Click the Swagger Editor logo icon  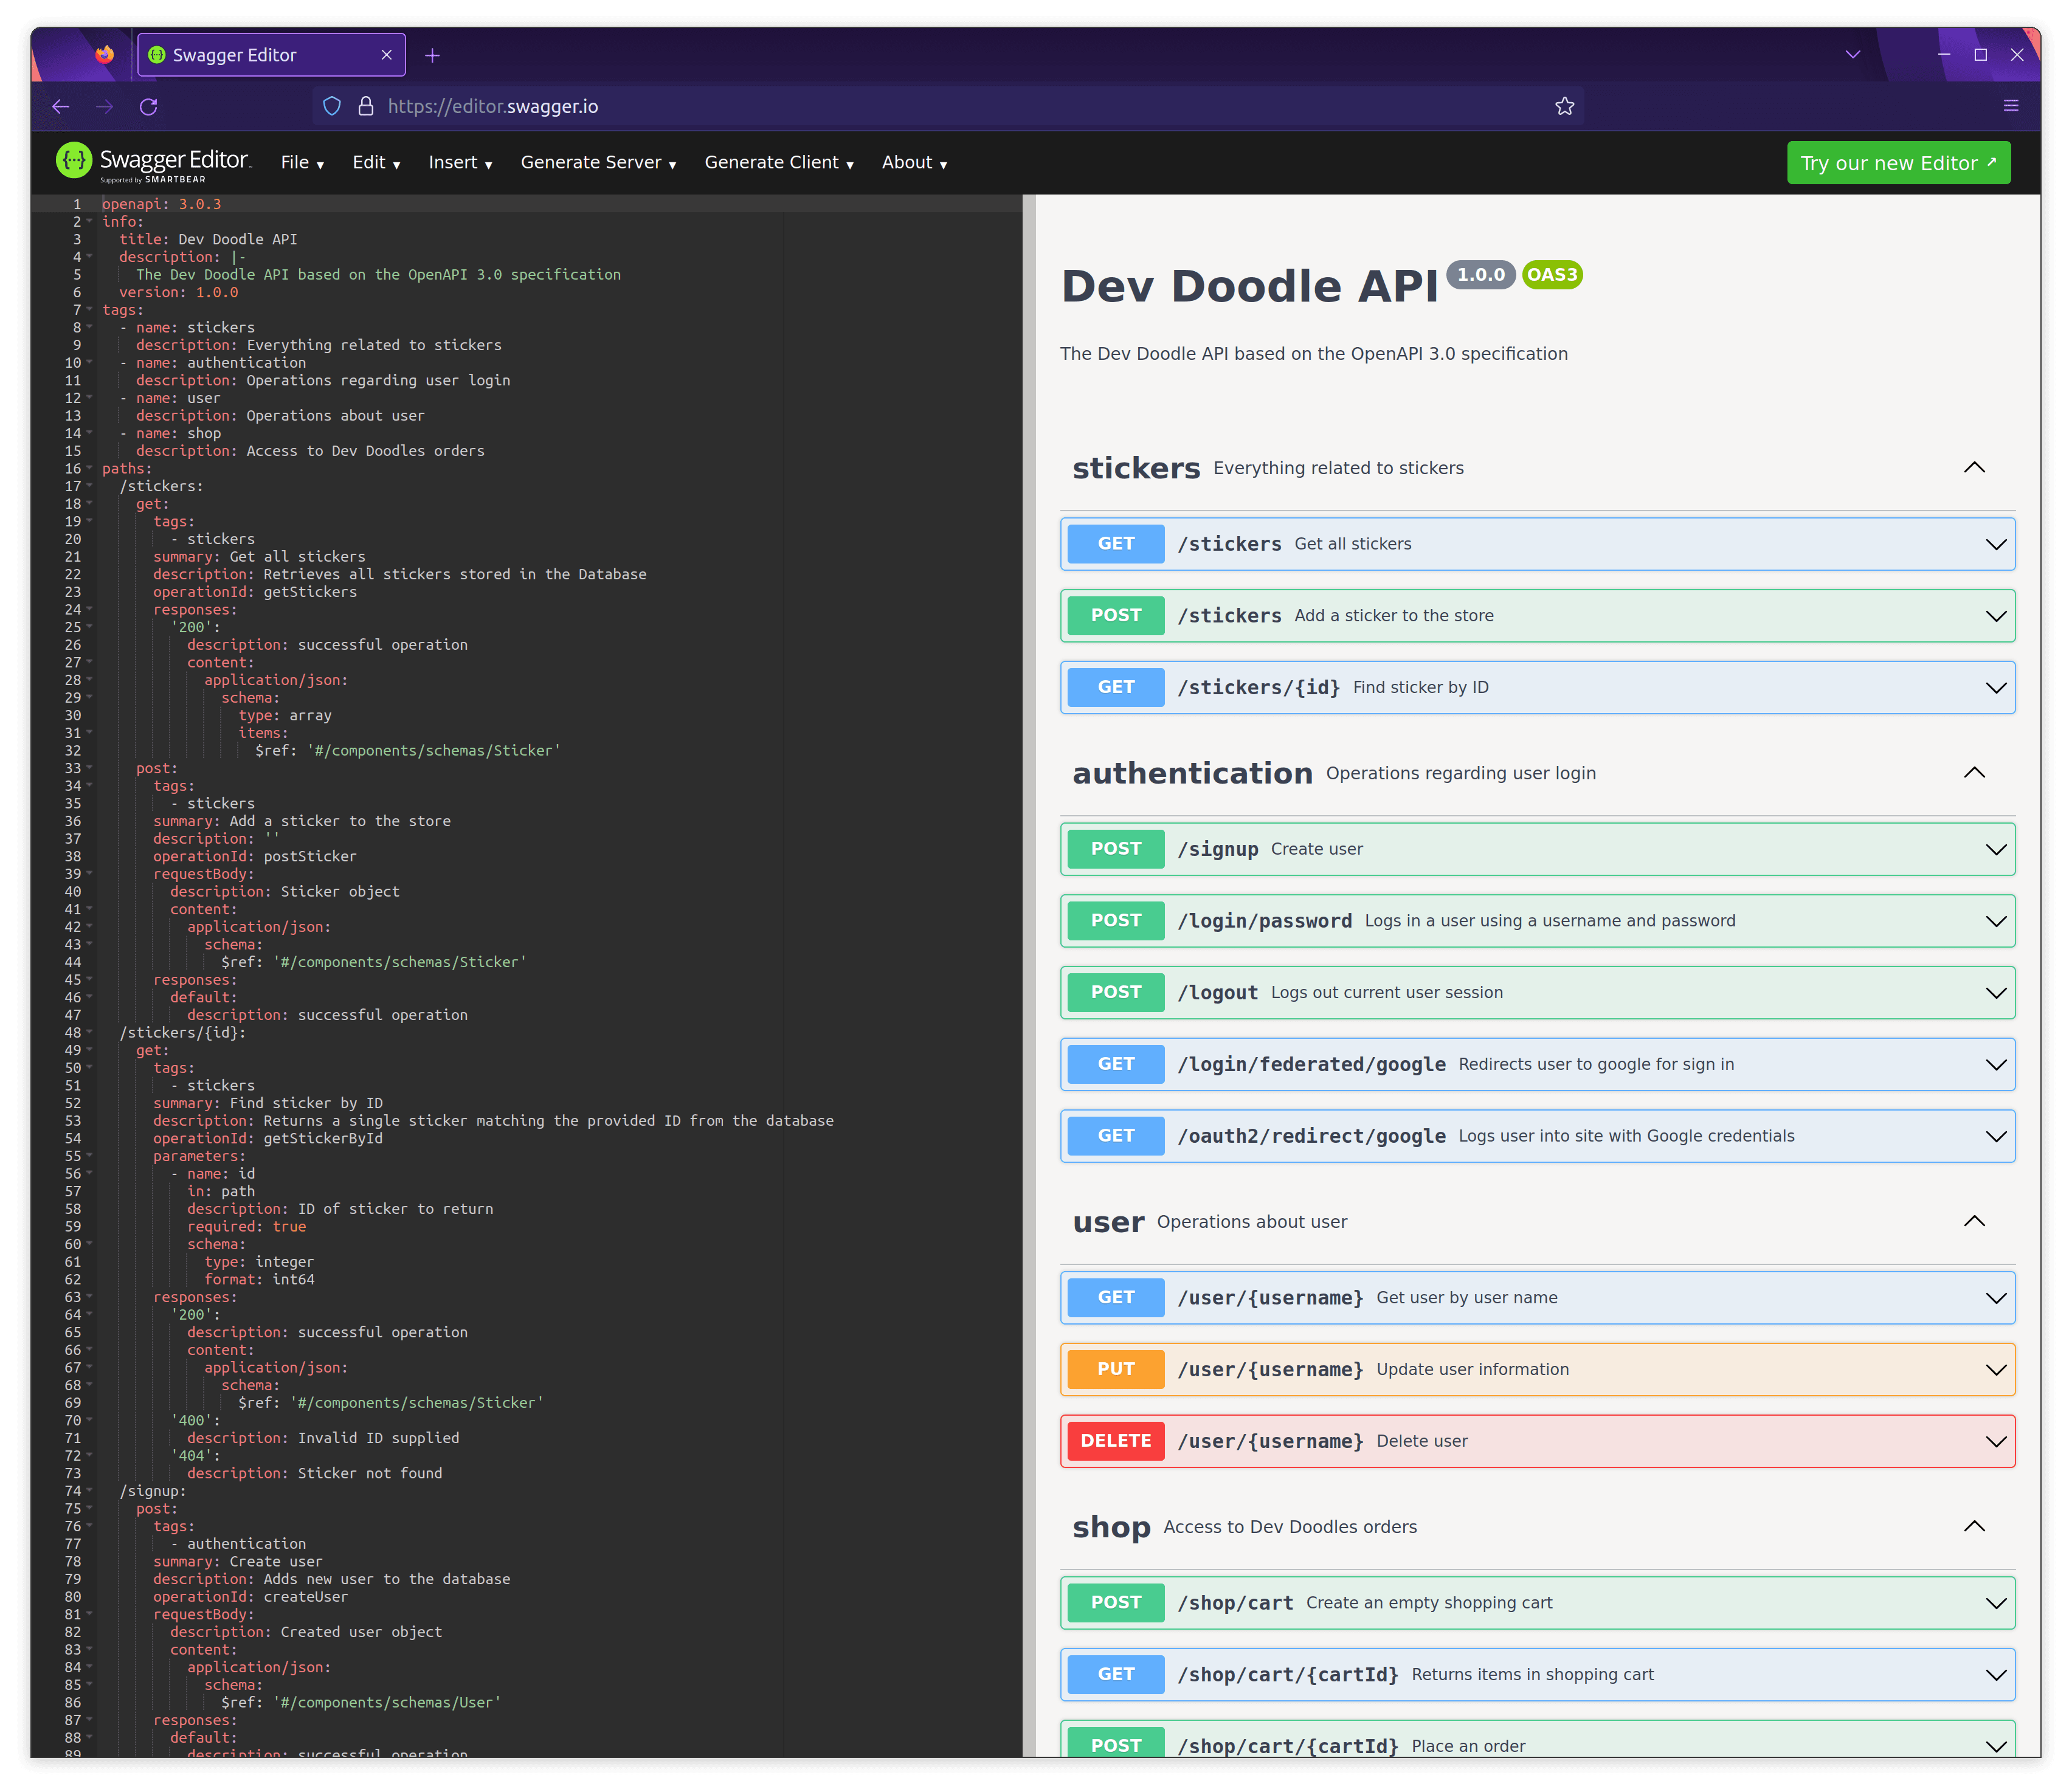[x=74, y=160]
